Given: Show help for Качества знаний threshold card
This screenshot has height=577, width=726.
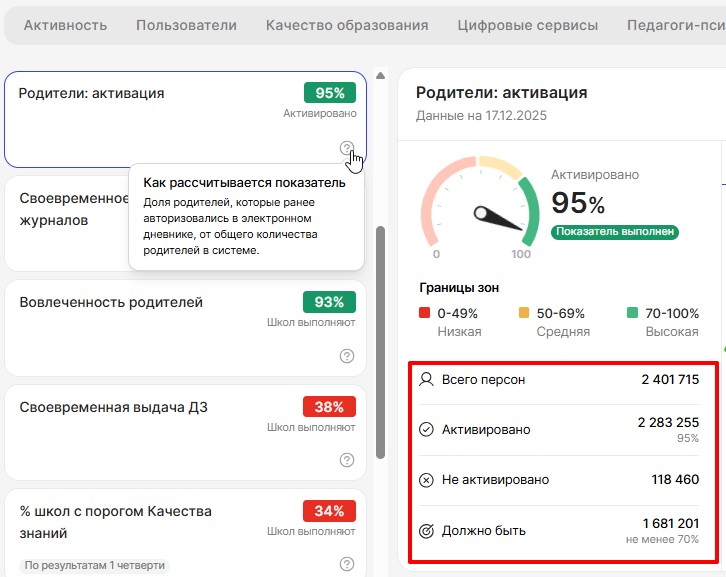Looking at the screenshot, I should coord(347,564).
